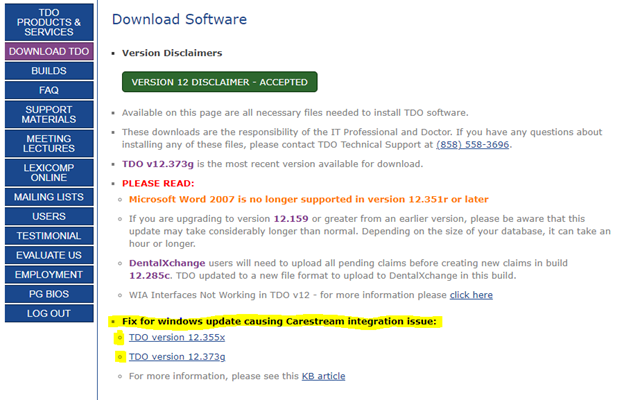This screenshot has height=400, width=624.
Task: Open the KB article link
Action: click(323, 376)
